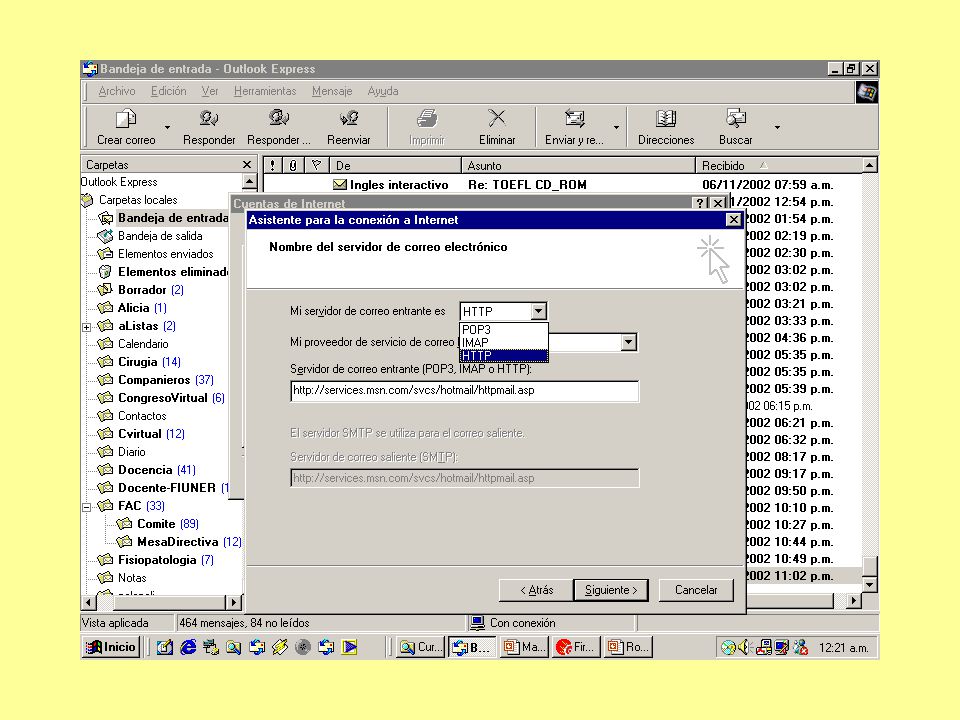This screenshot has height=720, width=960.
Task: Click the Responder toolbar icon
Action: tap(209, 118)
